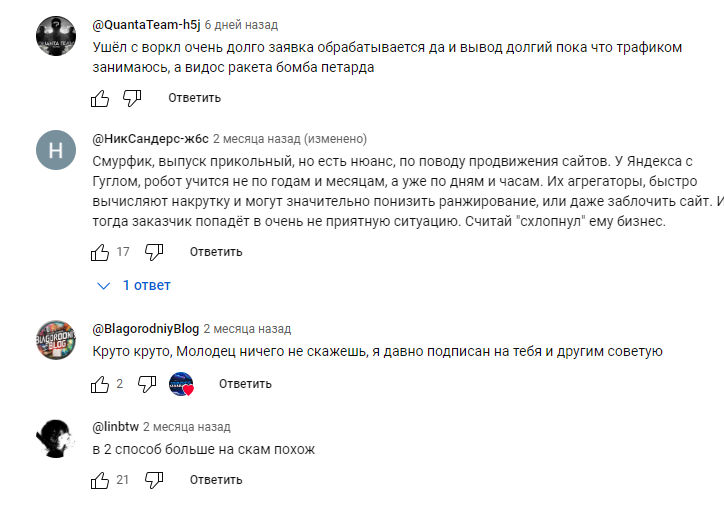
Task: Reply to the НикСандерс-ж6с comment
Action: pos(216,251)
